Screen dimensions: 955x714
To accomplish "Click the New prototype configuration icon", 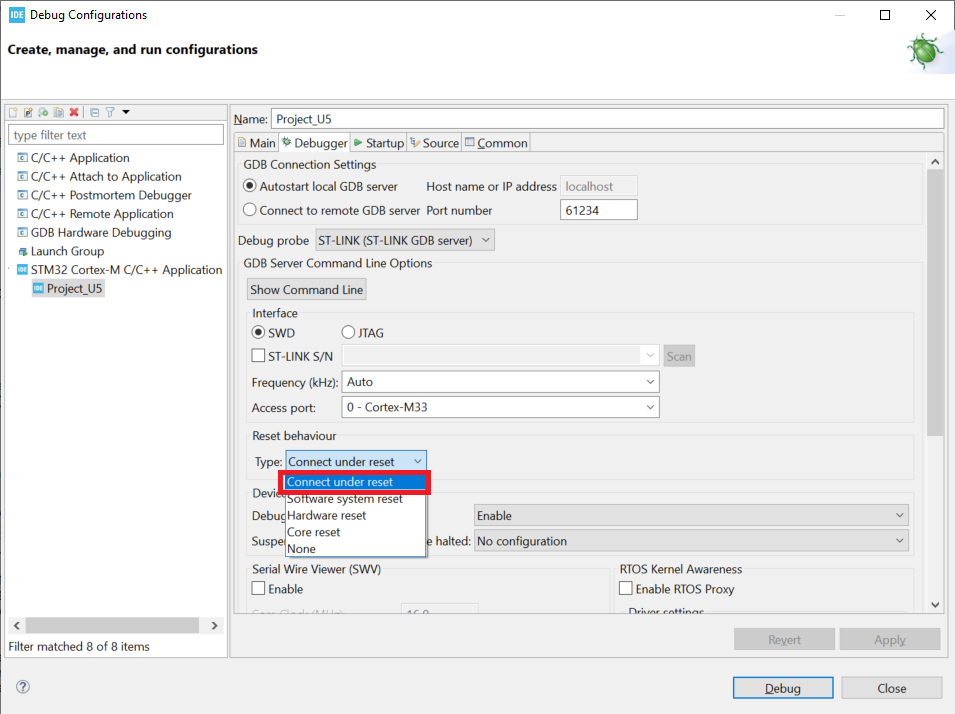I will tap(28, 112).
